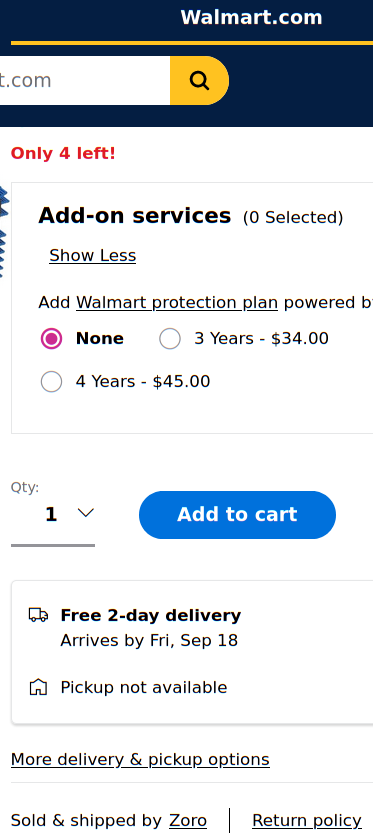The image size is (373, 838).
Task: Open More delivery & pickup options
Action: point(140,759)
